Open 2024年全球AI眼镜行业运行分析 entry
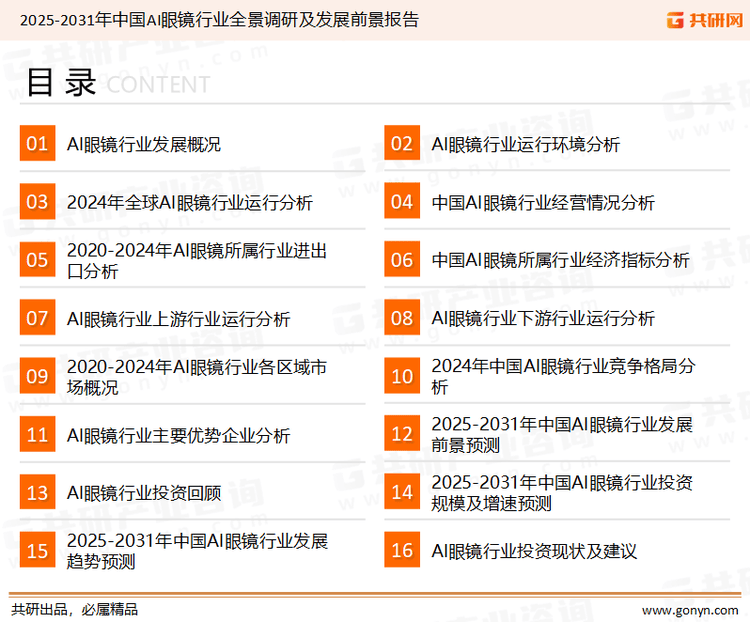 (x=190, y=203)
